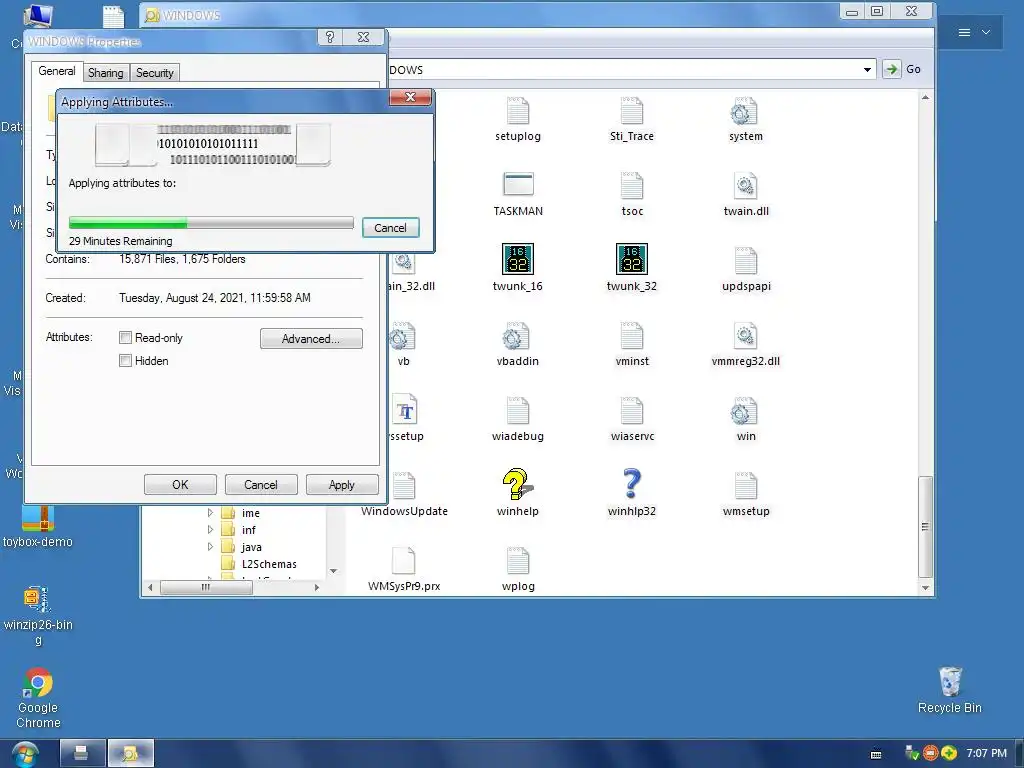The width and height of the screenshot is (1024, 768).
Task: Click the file list vertical scrollbar thumb
Action: pos(925,526)
